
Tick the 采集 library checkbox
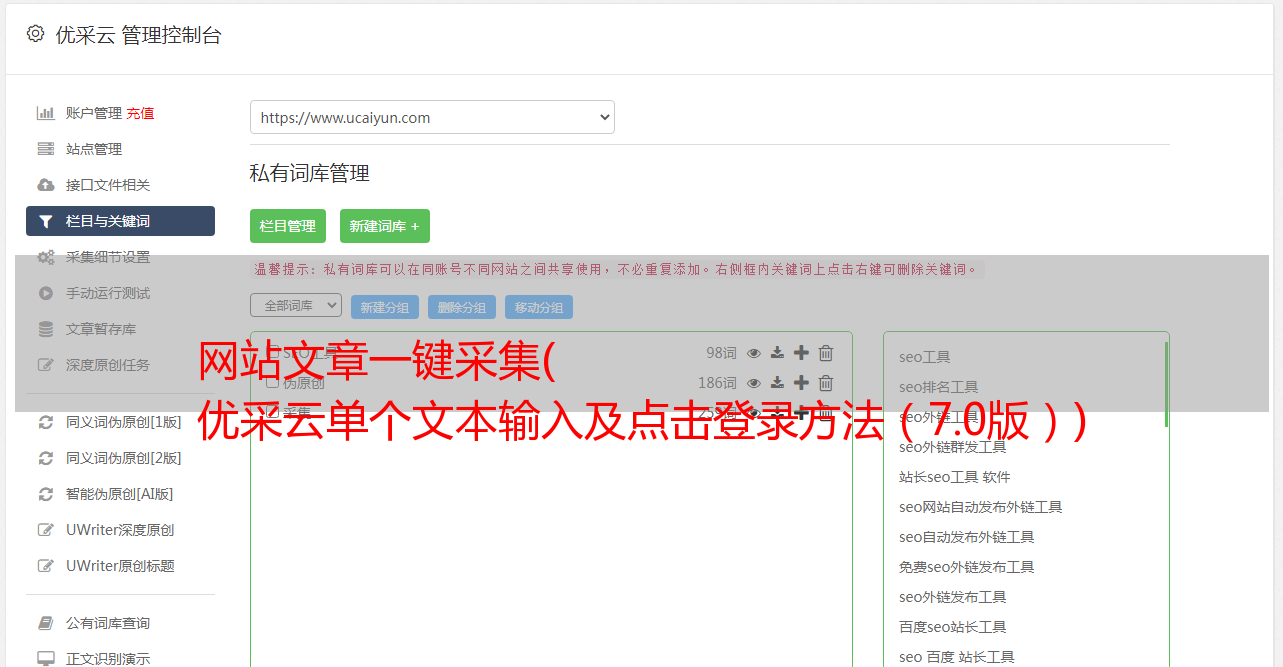pyautogui.click(x=272, y=413)
